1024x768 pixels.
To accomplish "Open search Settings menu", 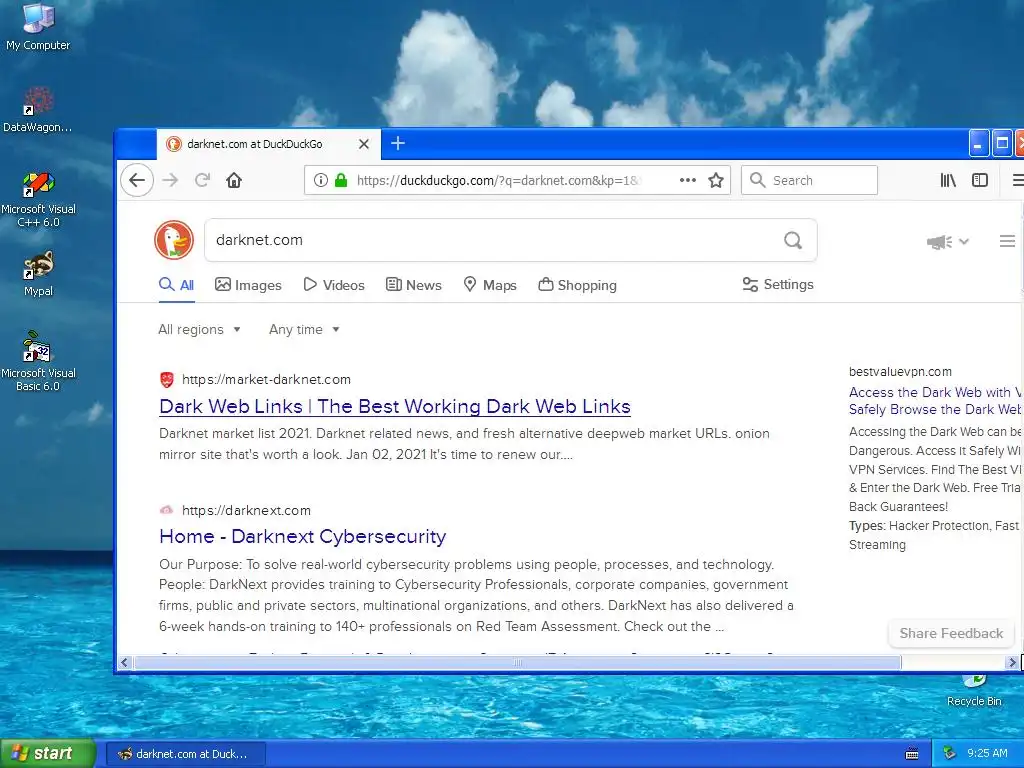I will 778,285.
